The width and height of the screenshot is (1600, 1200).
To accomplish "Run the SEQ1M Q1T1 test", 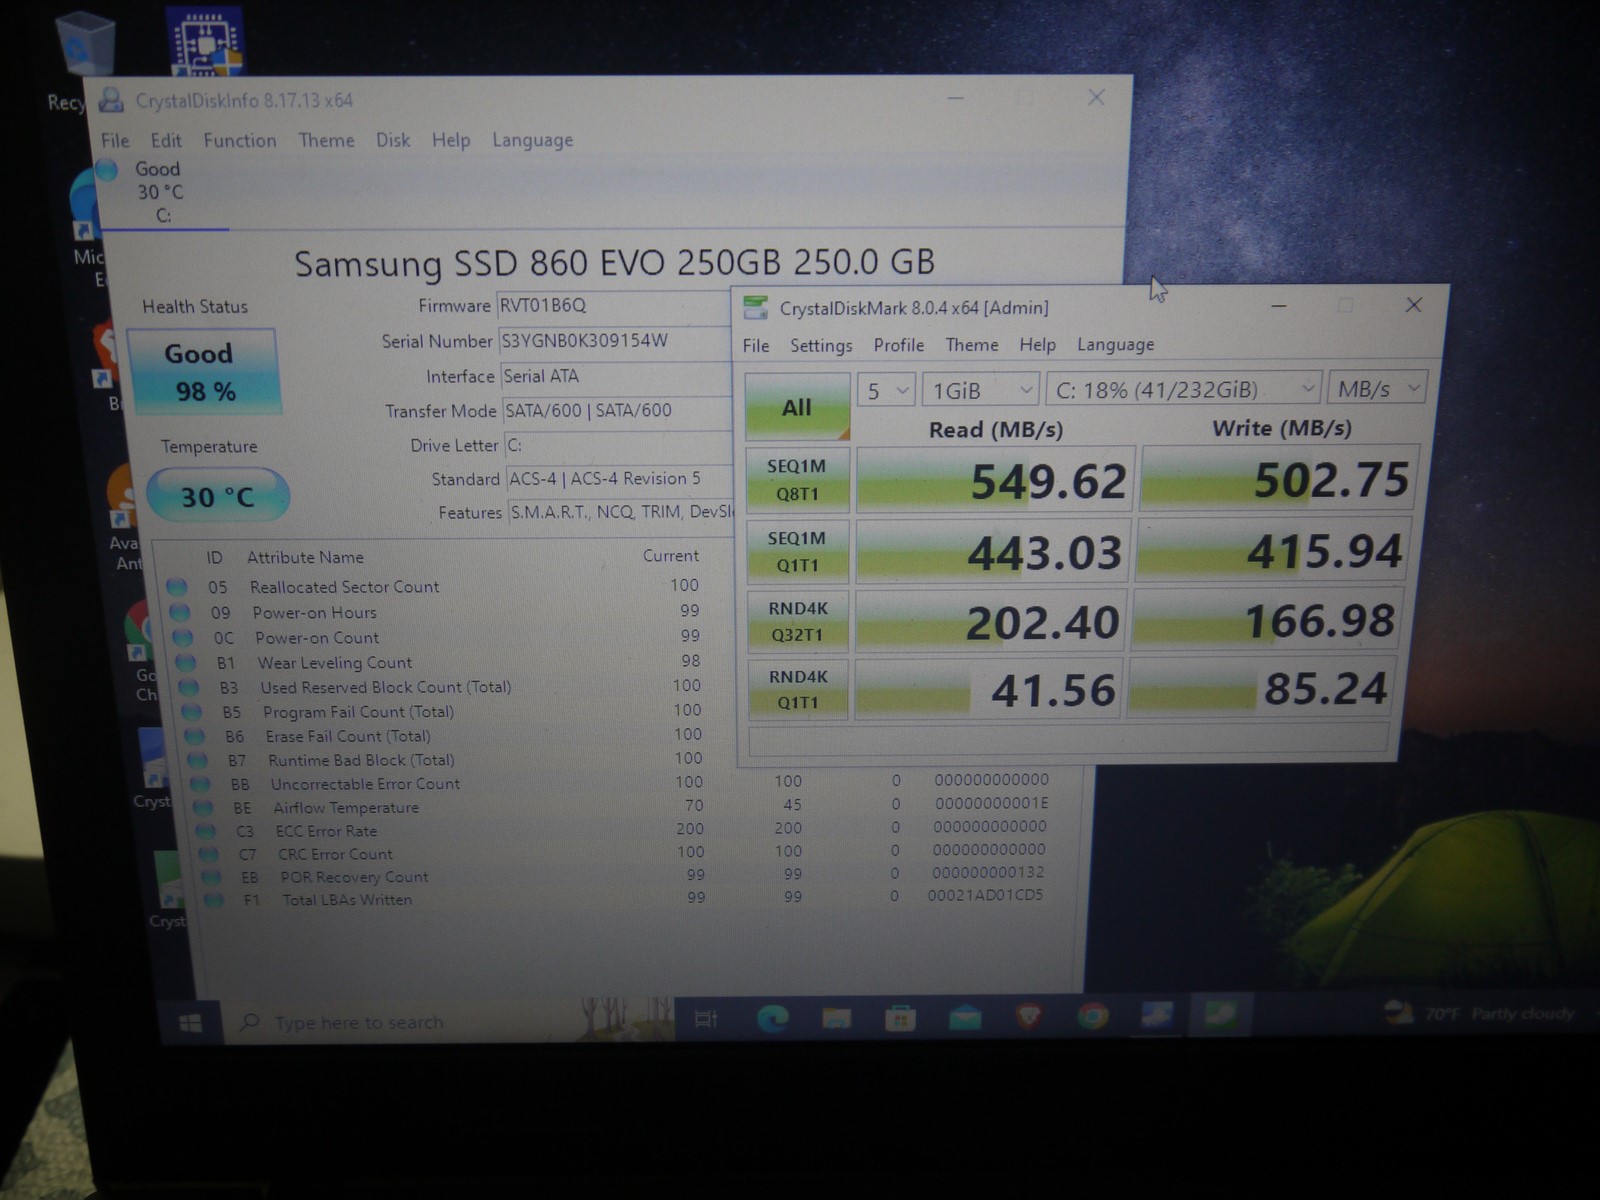I will (x=797, y=551).
